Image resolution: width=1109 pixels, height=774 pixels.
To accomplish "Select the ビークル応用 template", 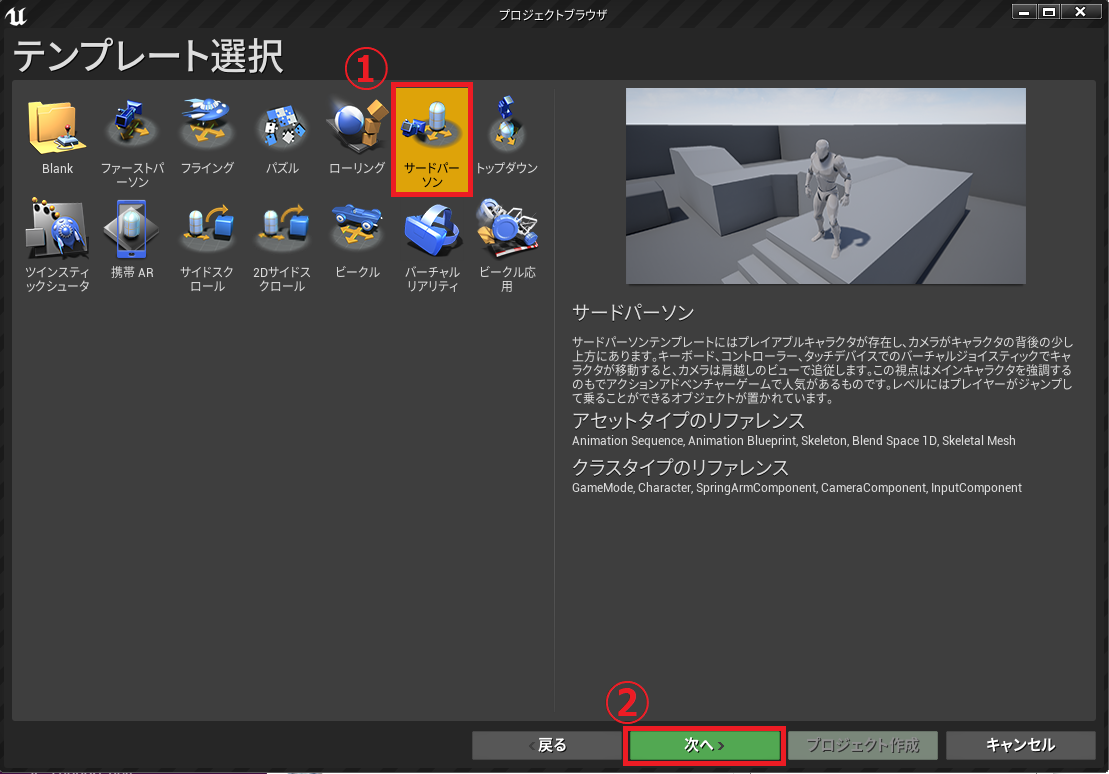I will (507, 245).
